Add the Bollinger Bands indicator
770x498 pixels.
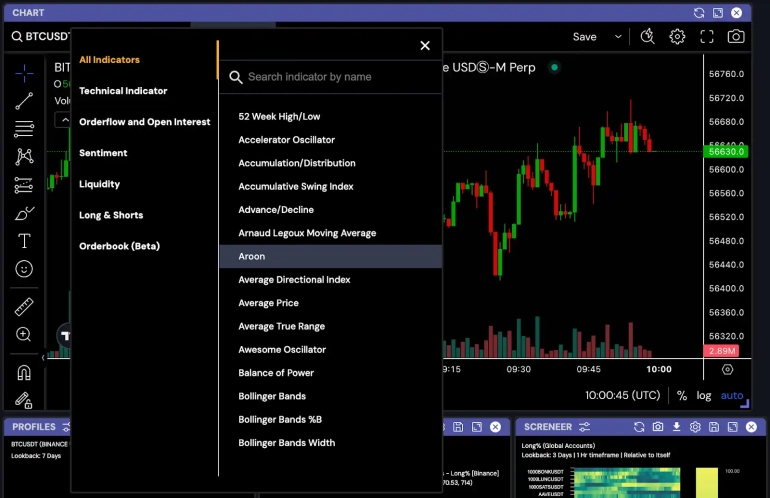click(x=272, y=396)
